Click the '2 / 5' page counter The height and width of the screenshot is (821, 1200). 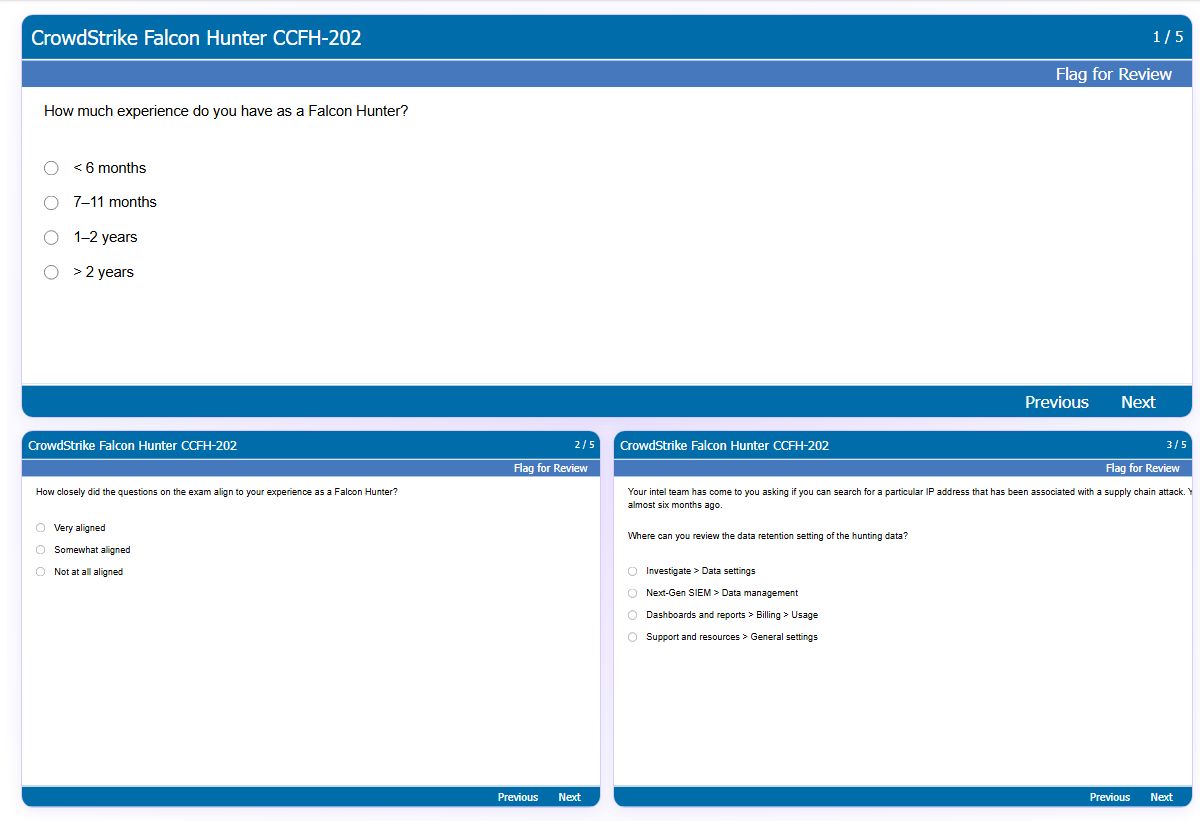pos(584,445)
